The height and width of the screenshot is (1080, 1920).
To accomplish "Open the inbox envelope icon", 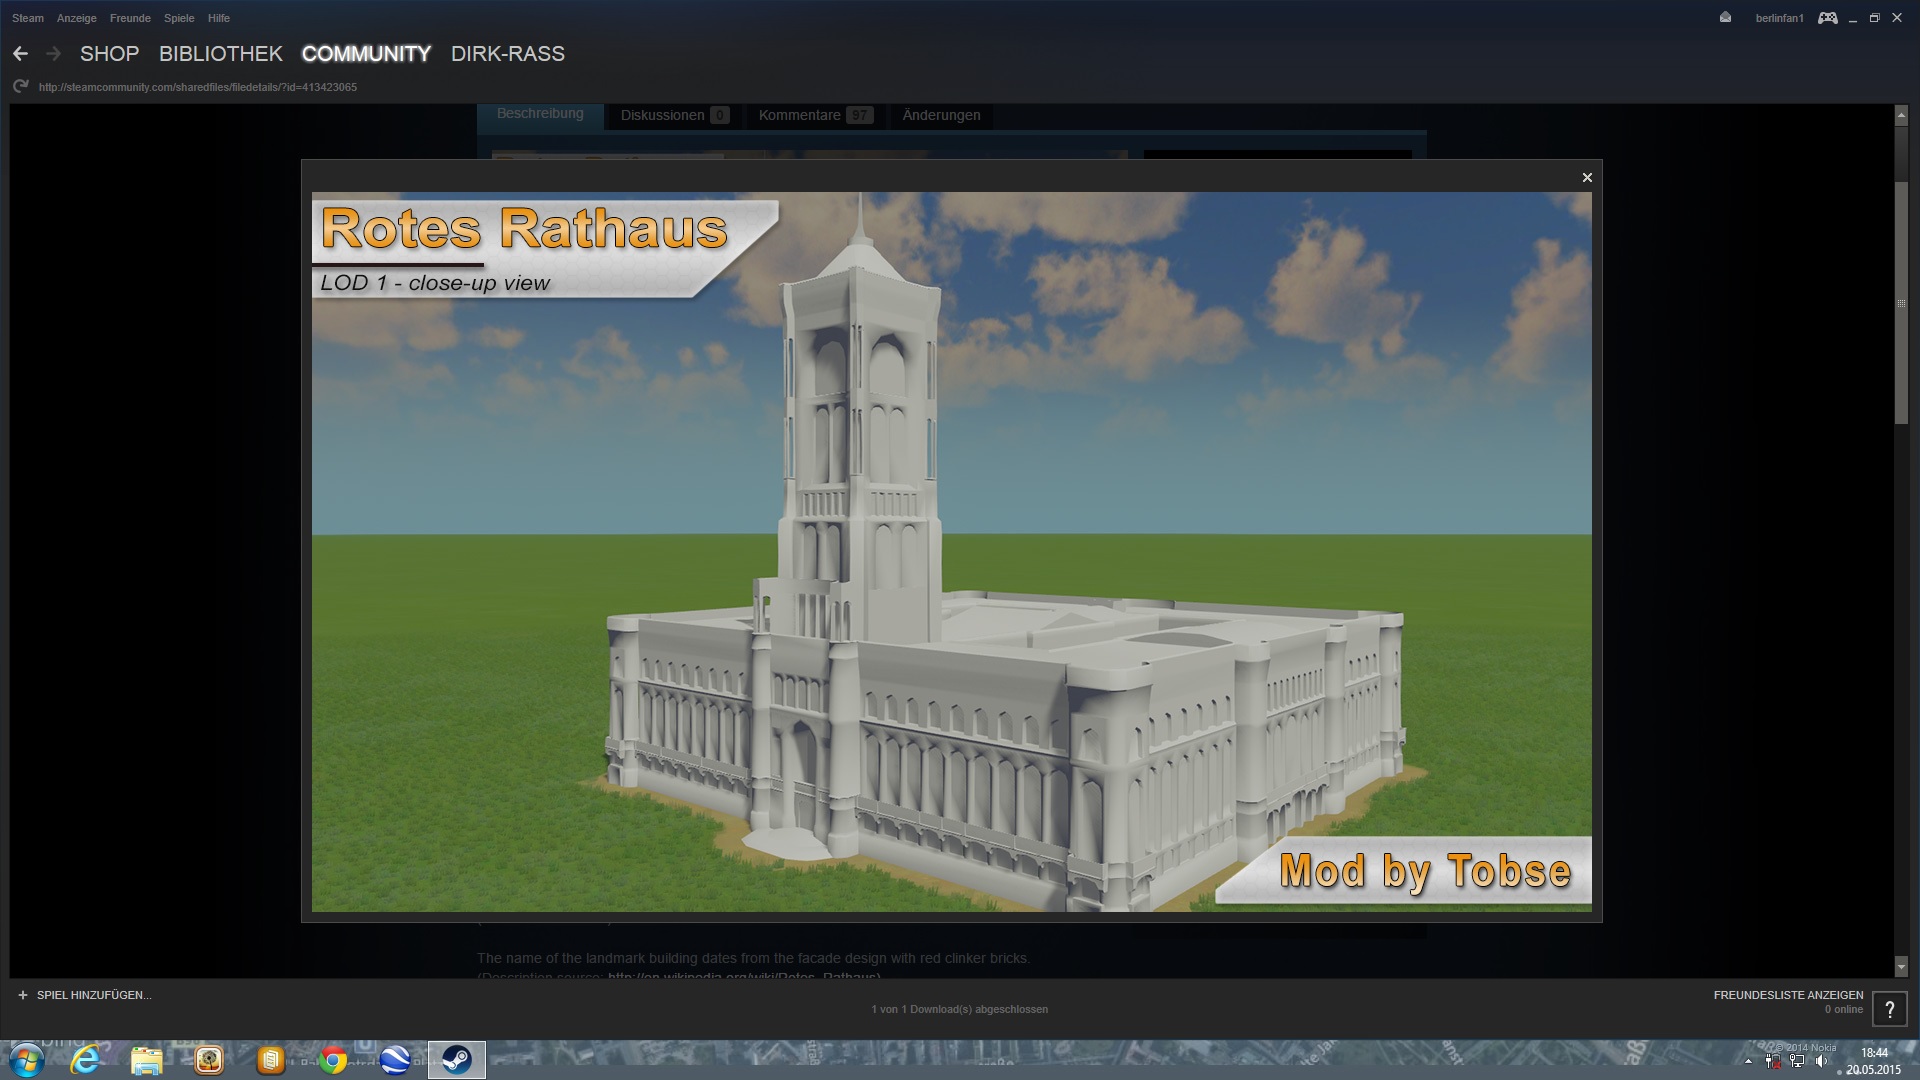I will [1725, 18].
